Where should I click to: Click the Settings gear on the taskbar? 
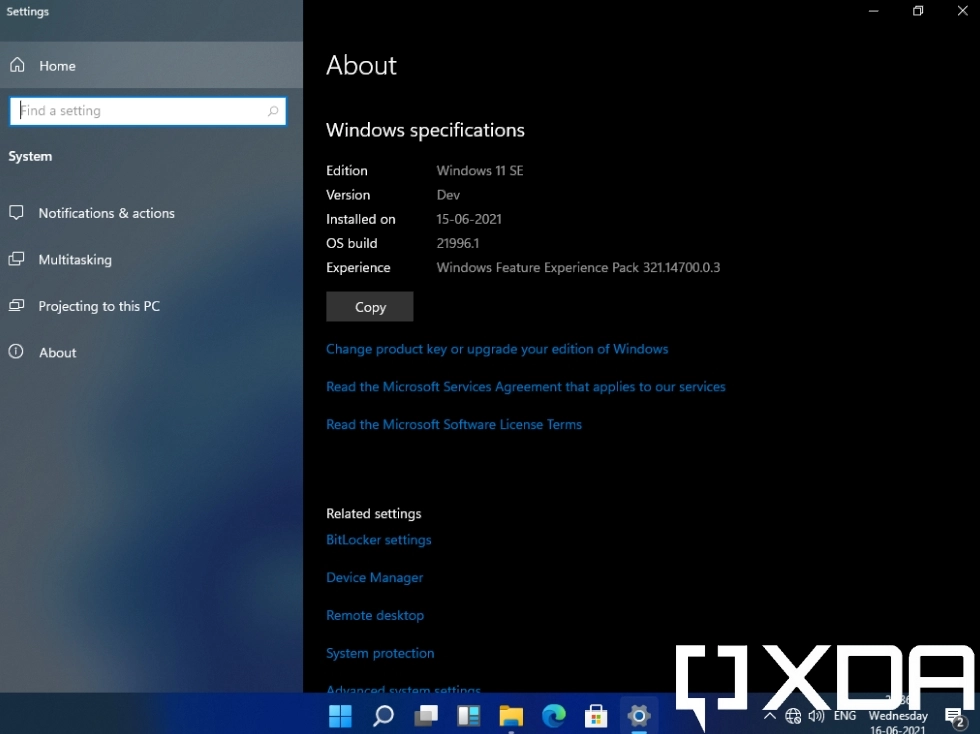pyautogui.click(x=638, y=716)
